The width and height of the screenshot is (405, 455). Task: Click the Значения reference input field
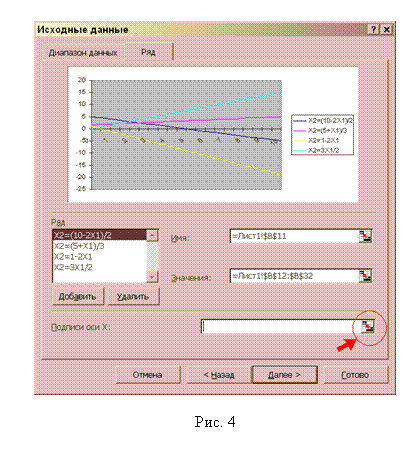[x=294, y=276]
